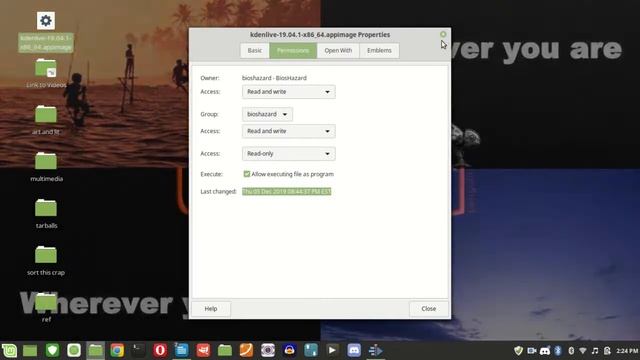
Task: Select the tarballs desktop folder
Action: tap(46, 213)
